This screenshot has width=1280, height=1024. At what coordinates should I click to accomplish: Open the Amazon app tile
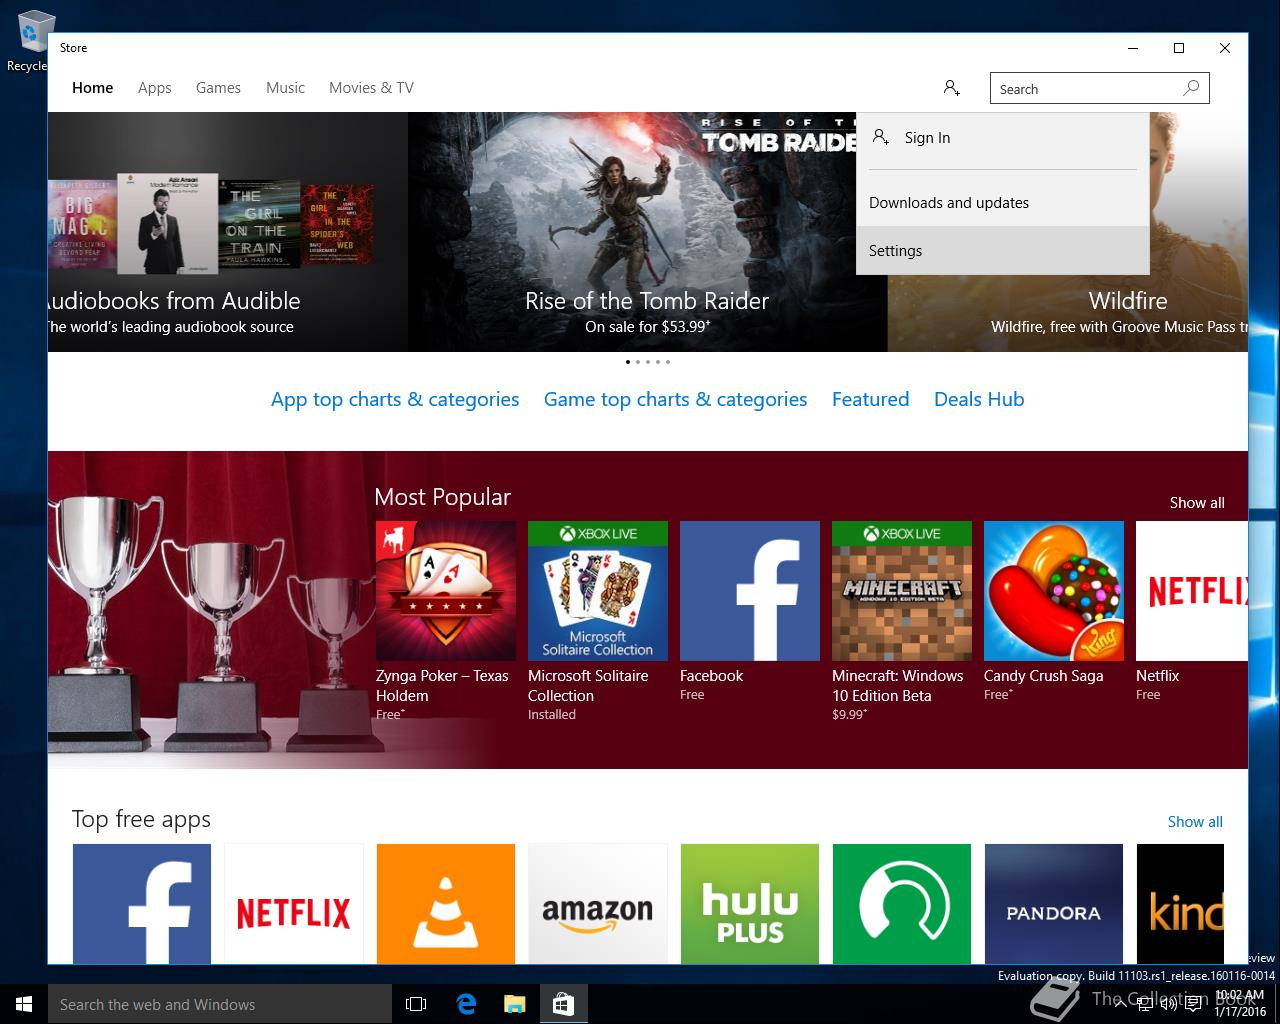point(598,903)
